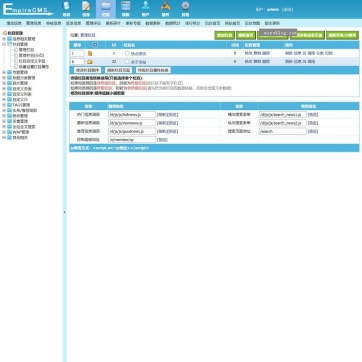Click the order field containing 1
362x362 pixels.
click(x=77, y=53)
